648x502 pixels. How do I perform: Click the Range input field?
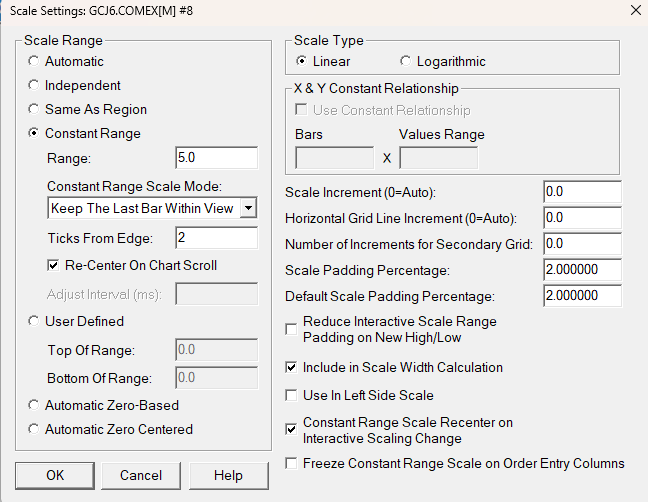[216, 158]
